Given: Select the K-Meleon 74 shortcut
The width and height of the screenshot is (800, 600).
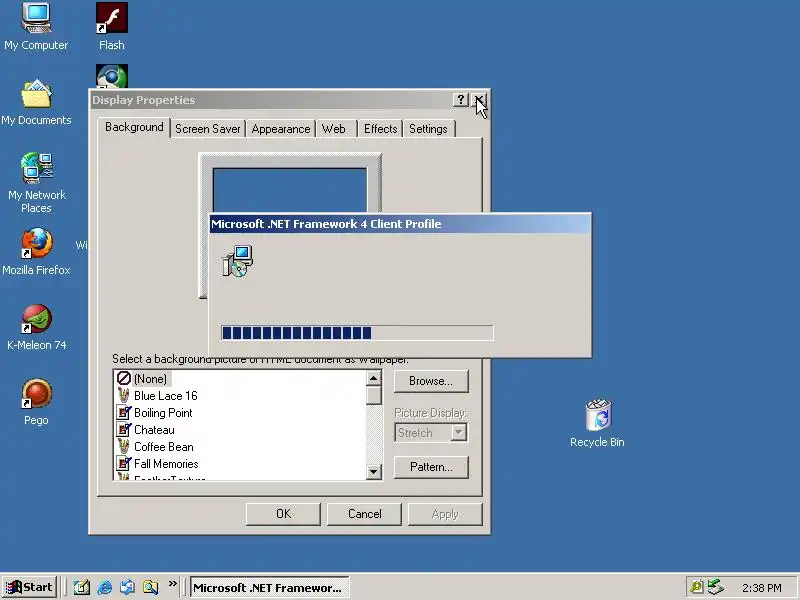Looking at the screenshot, I should pyautogui.click(x=36, y=327).
